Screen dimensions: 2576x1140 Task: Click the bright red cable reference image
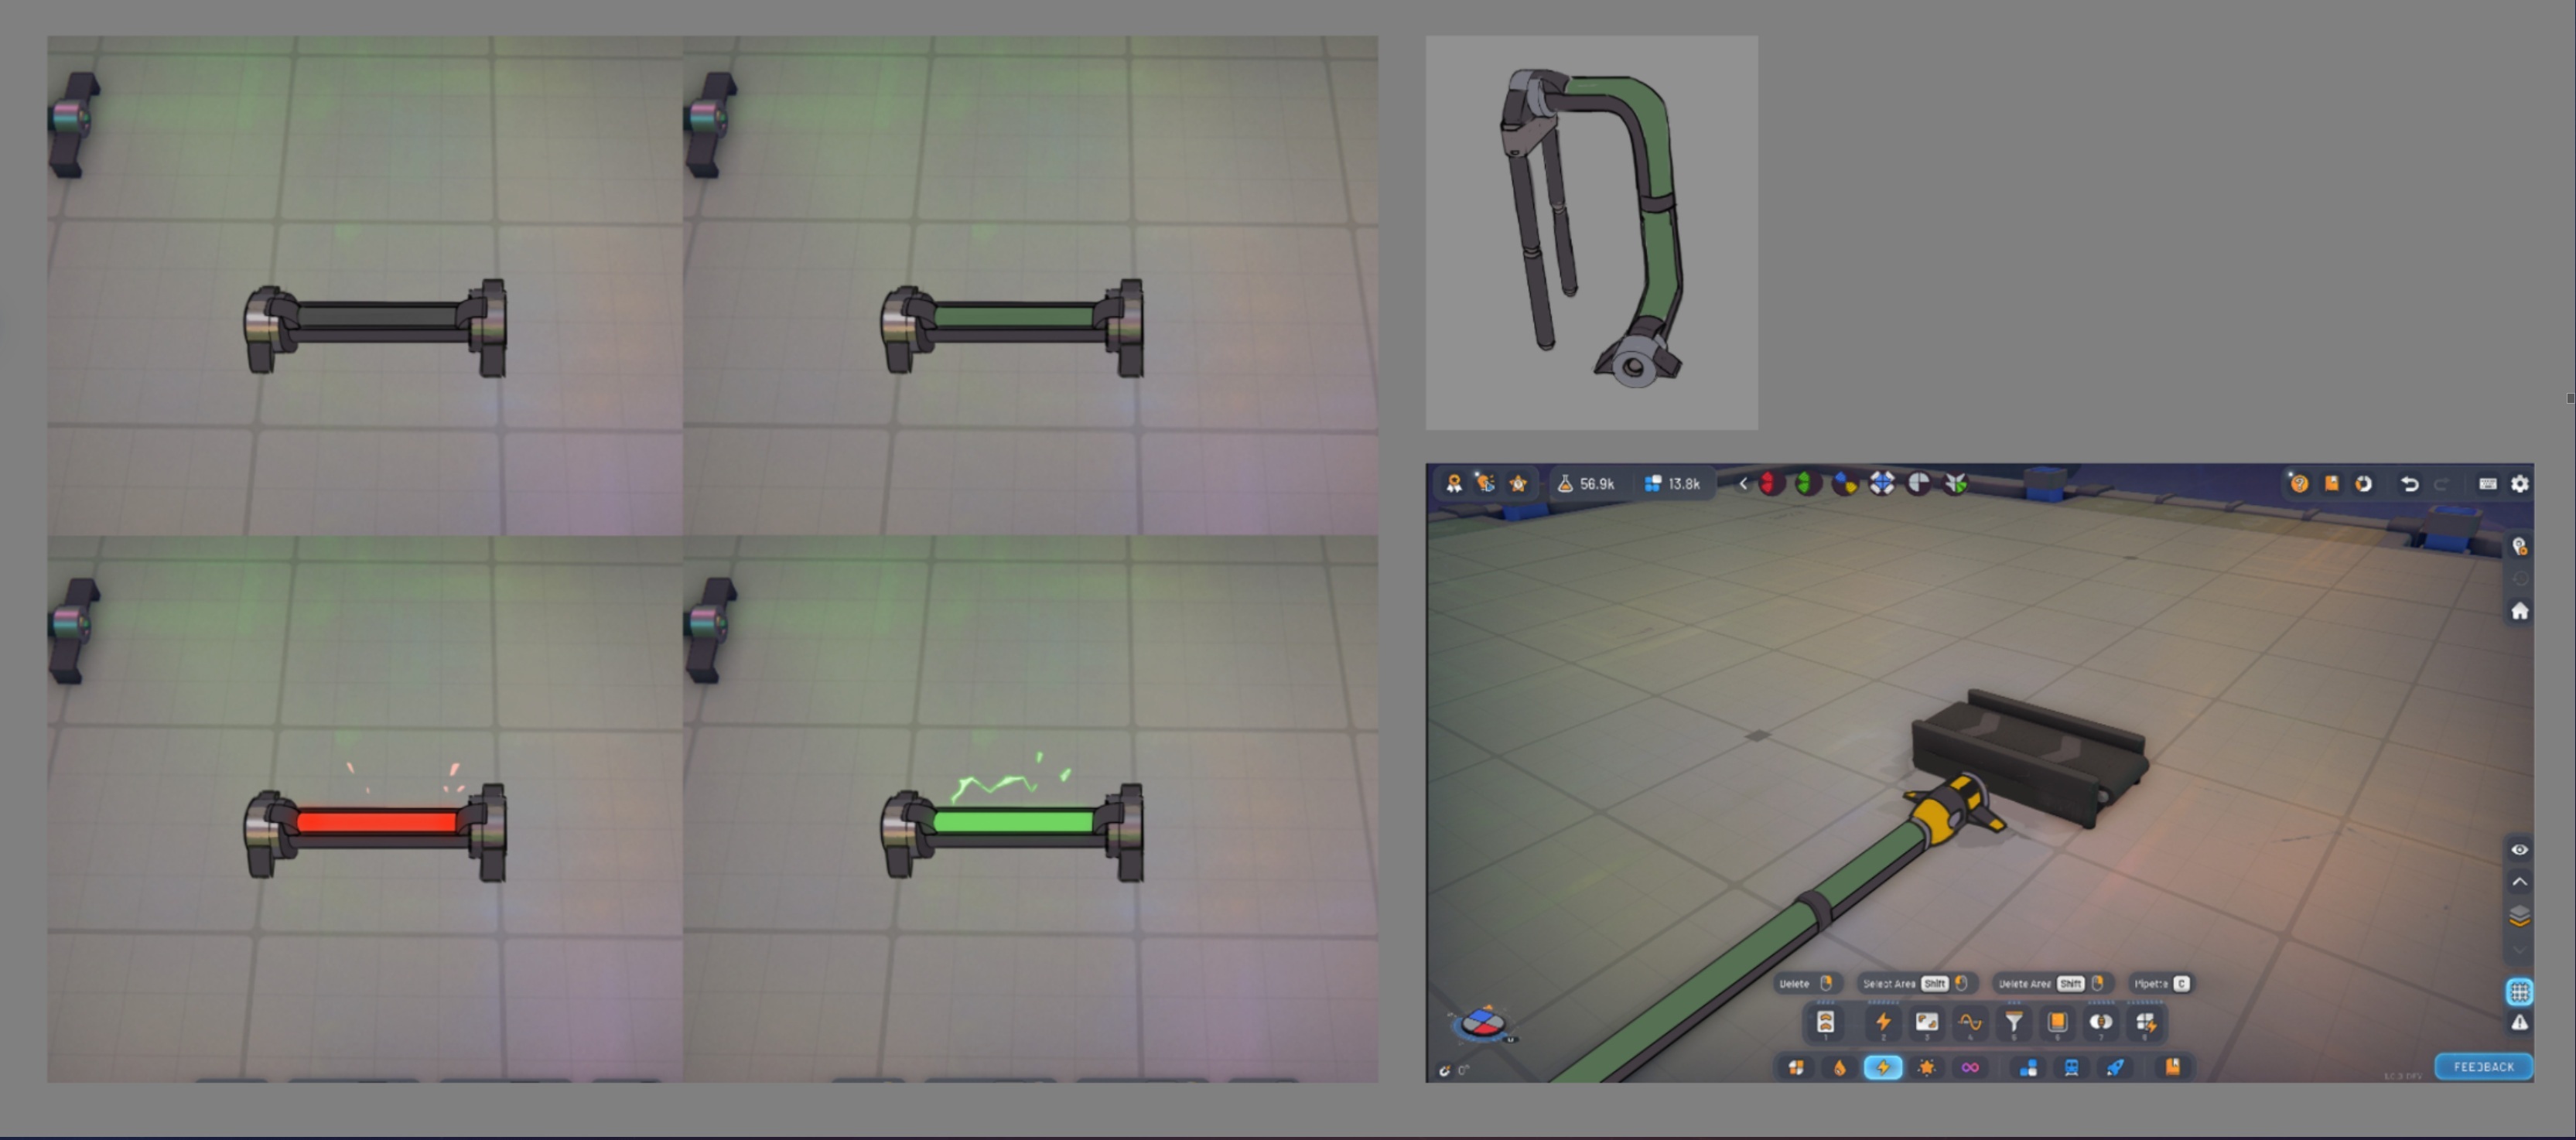tap(376, 822)
